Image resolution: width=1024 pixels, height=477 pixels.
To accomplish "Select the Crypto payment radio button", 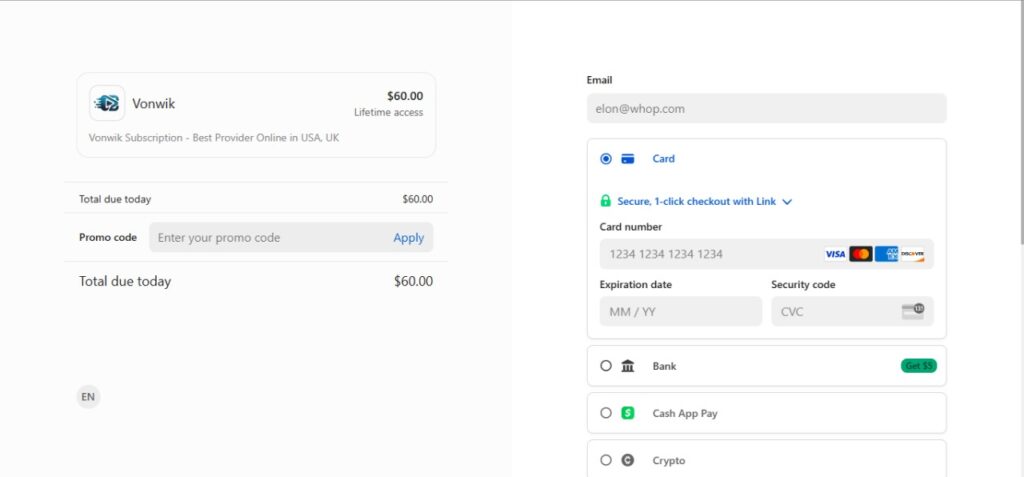I will tap(606, 460).
